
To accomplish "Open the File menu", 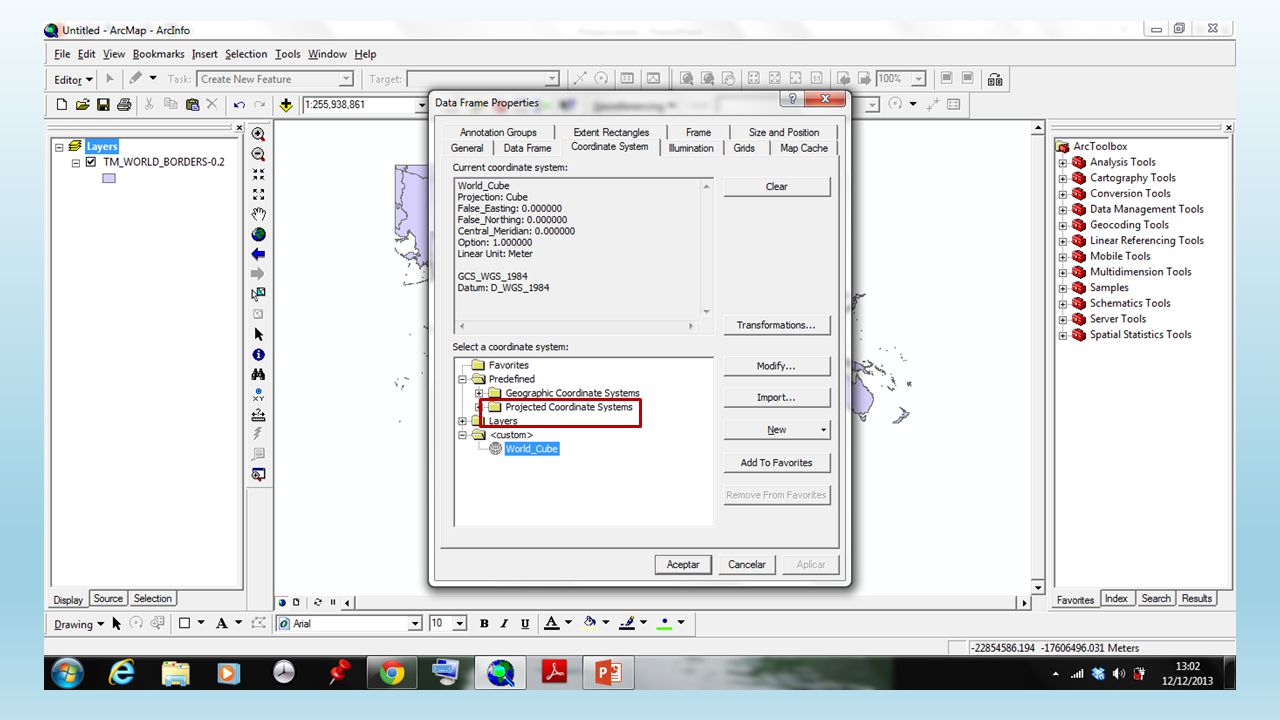I will click(62, 54).
